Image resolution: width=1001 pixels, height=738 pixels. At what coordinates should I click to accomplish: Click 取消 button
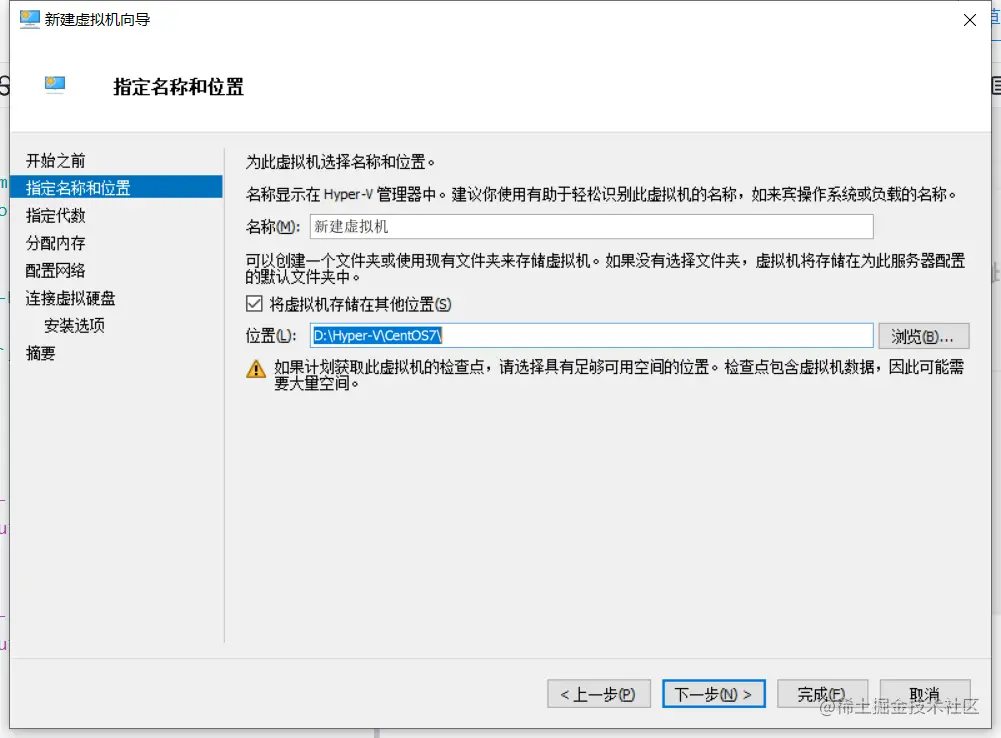coord(925,694)
